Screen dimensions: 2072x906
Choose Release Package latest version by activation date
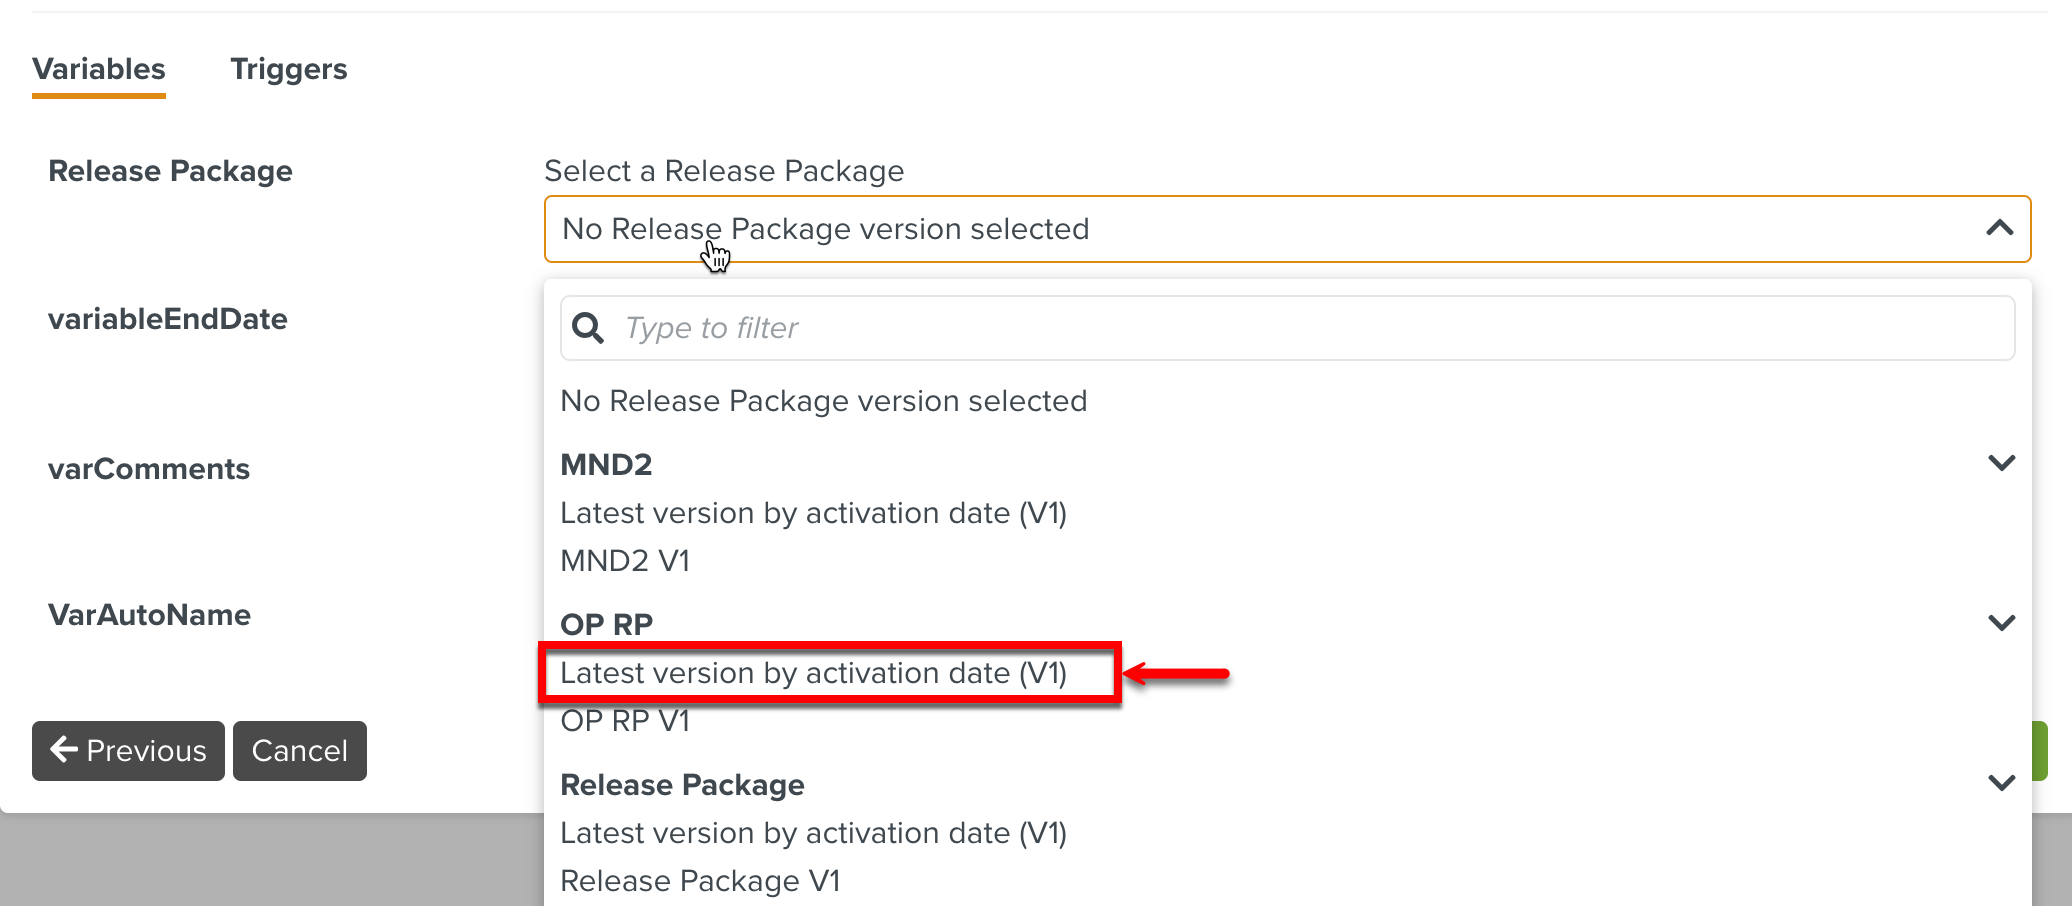pos(813,832)
